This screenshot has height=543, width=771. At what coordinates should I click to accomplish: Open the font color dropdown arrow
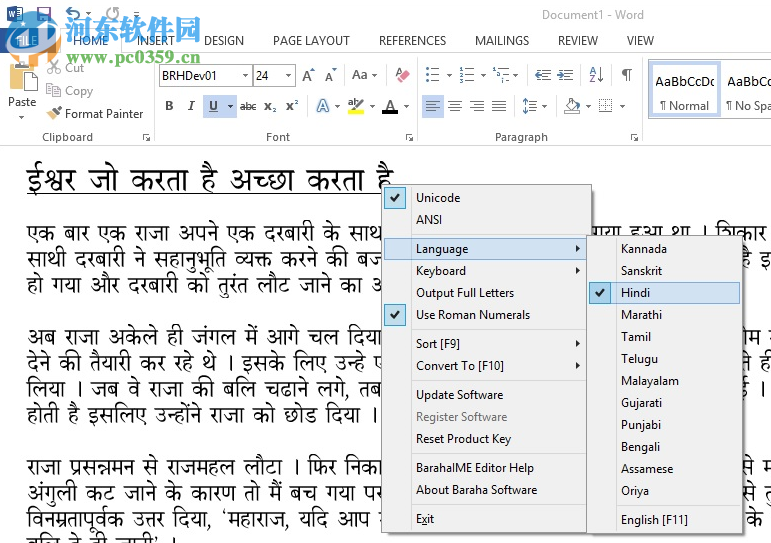[405, 106]
